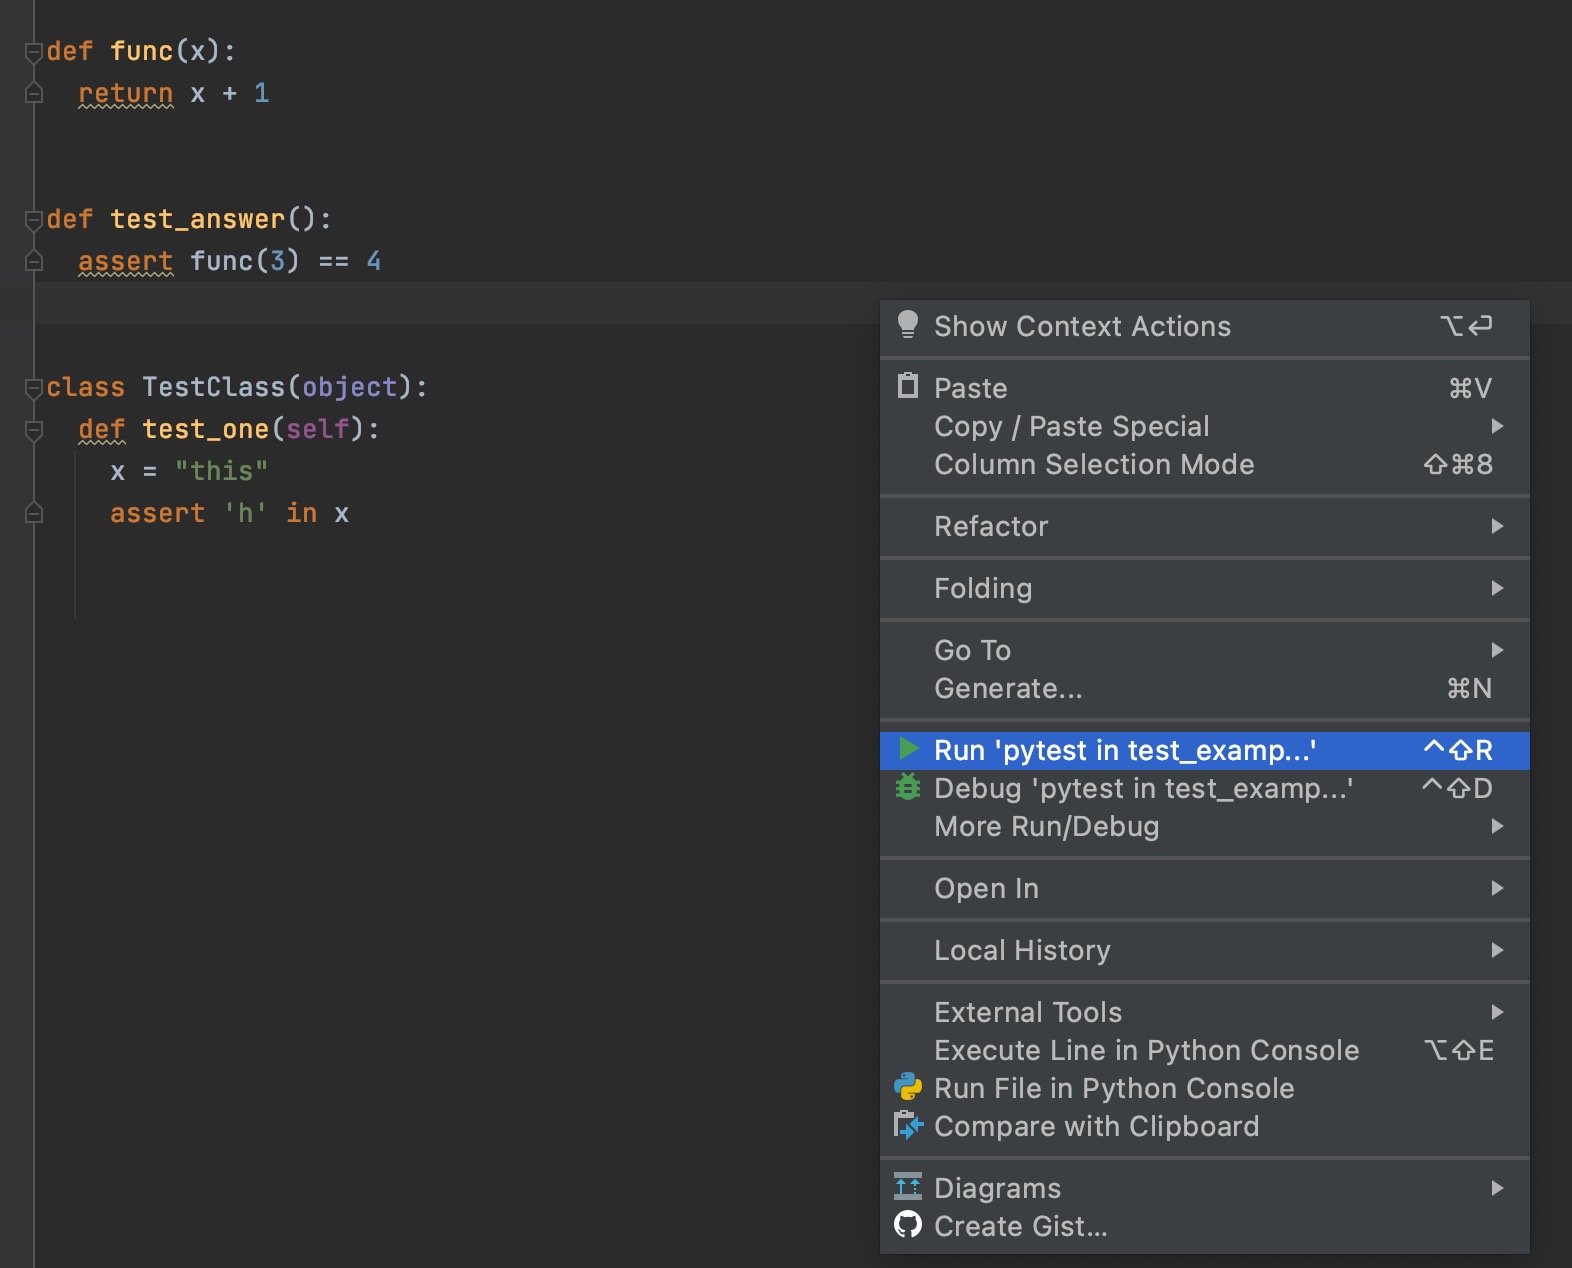
Task: Click fold end marker beside assert 'h' line
Action: click(33, 513)
